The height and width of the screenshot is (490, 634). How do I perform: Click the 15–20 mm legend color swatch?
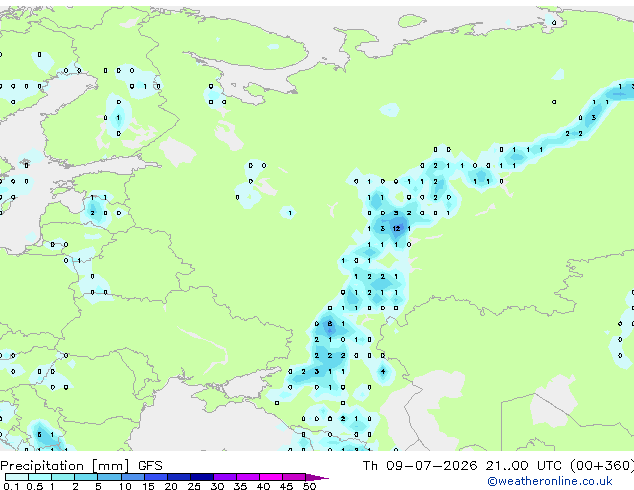155,477
